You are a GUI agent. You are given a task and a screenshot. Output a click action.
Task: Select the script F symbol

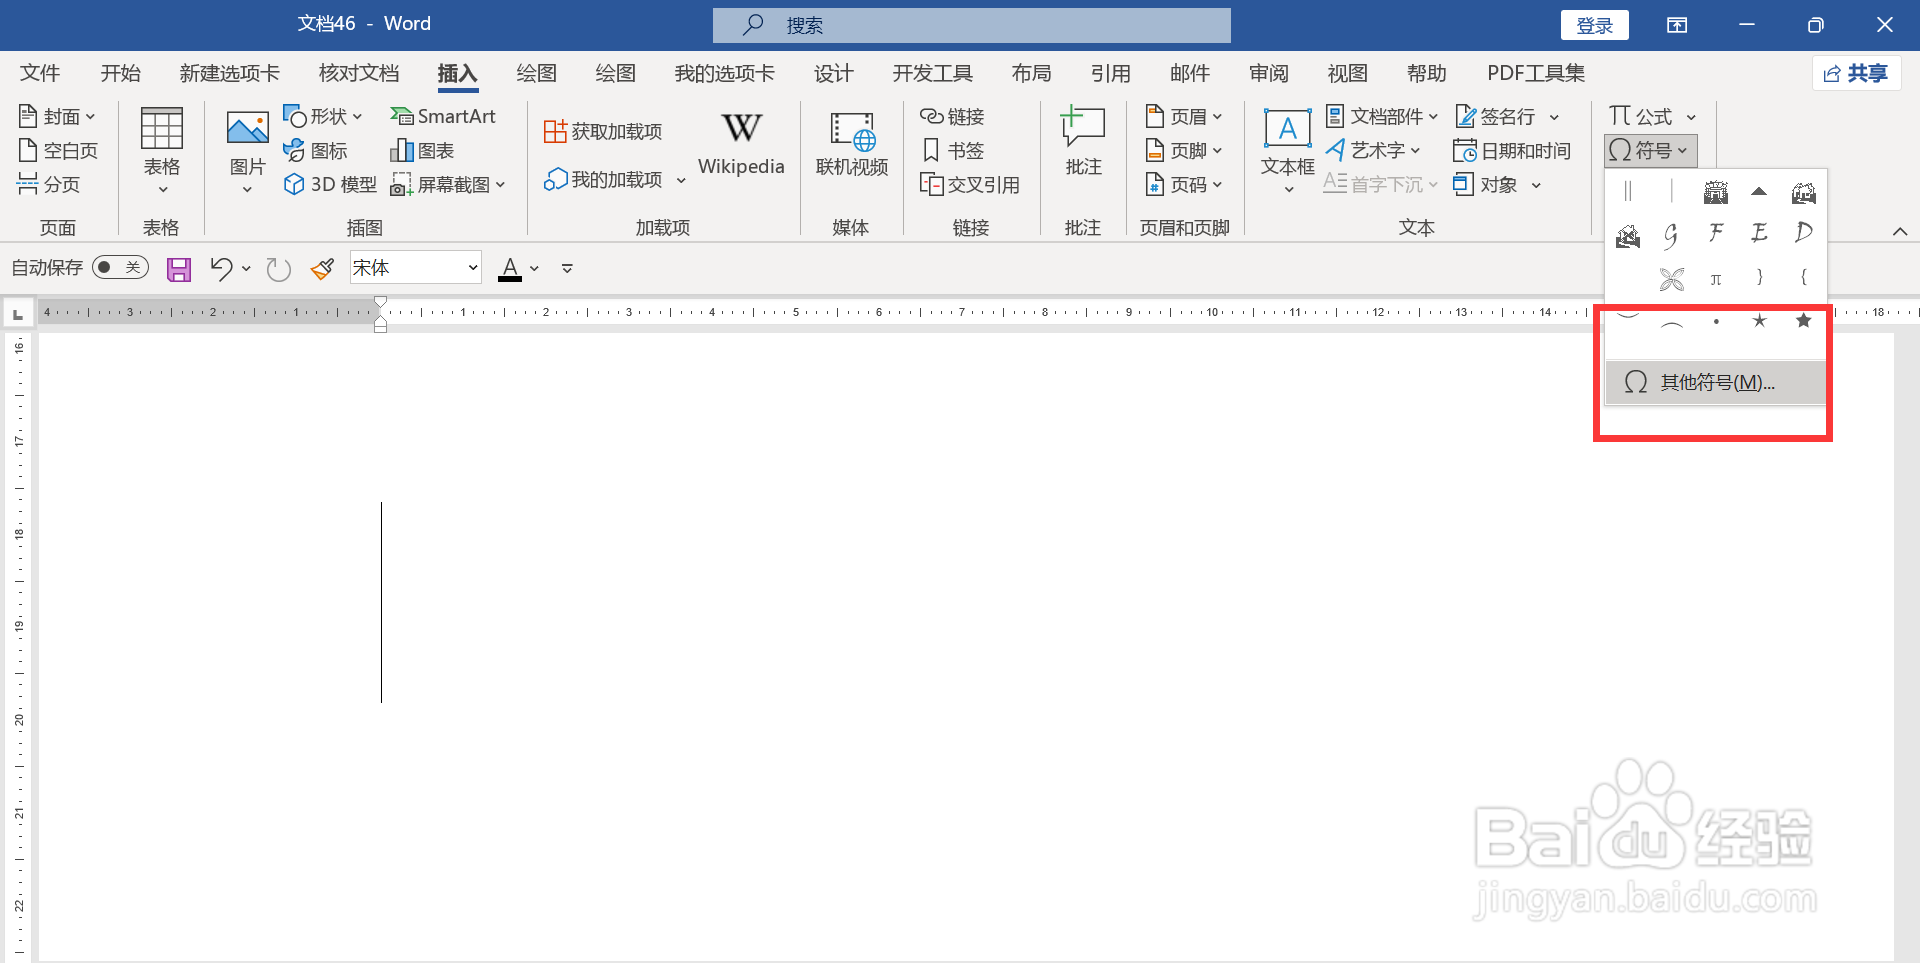[1716, 234]
